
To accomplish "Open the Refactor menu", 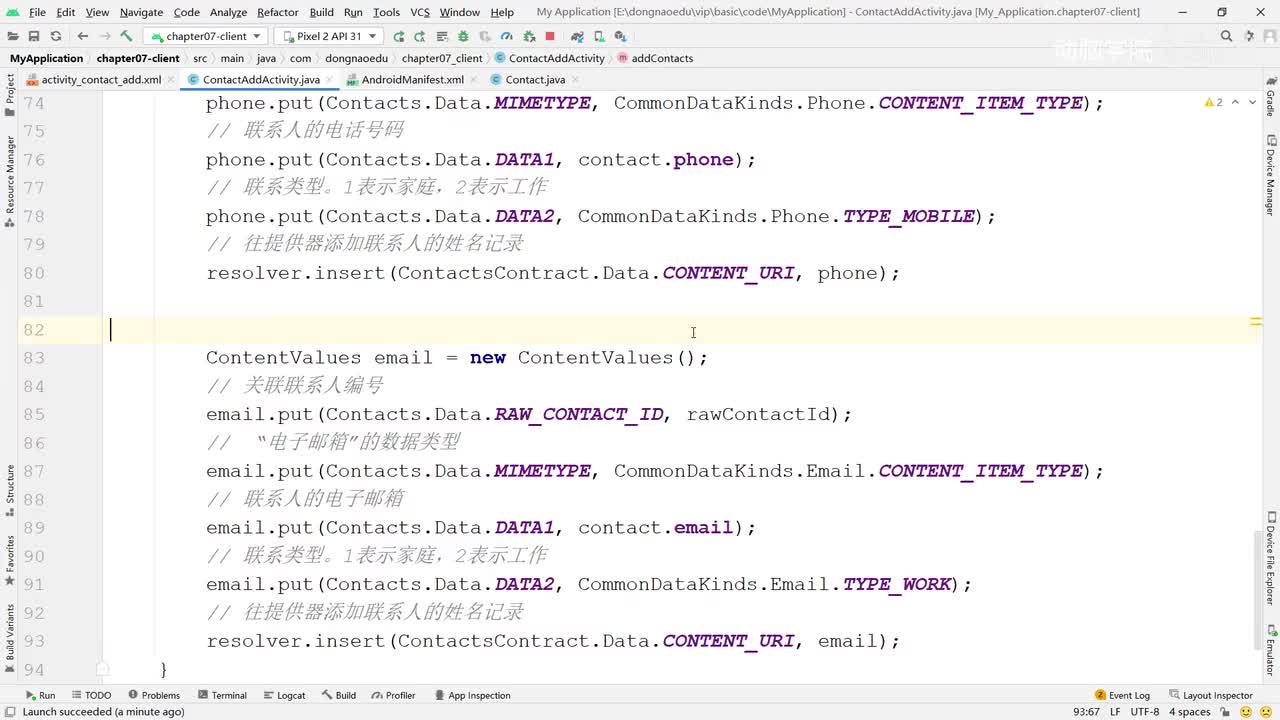I will [x=278, y=12].
